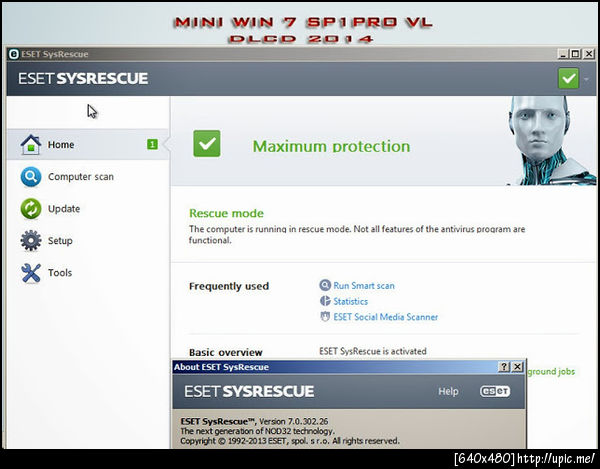Click 'ESET SysRescue is activated' text
This screenshot has height=469, width=600.
click(x=373, y=351)
